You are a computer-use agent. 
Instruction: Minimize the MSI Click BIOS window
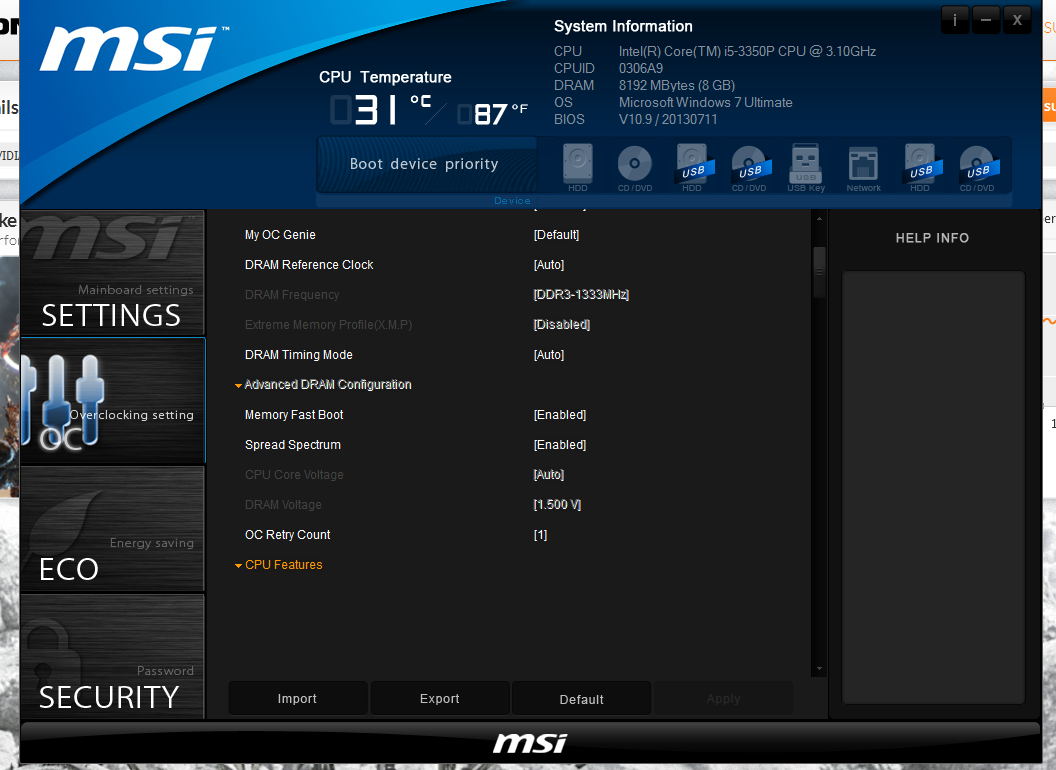click(986, 20)
